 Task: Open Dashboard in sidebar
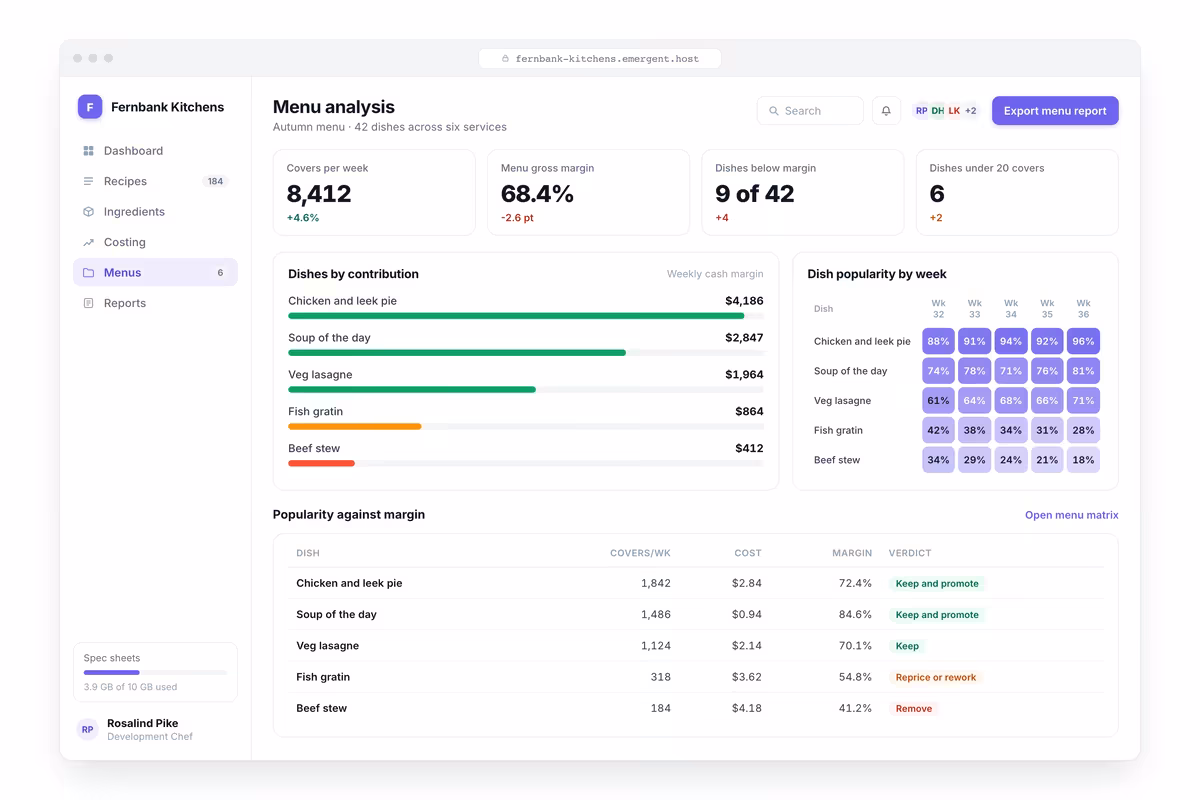click(155, 151)
